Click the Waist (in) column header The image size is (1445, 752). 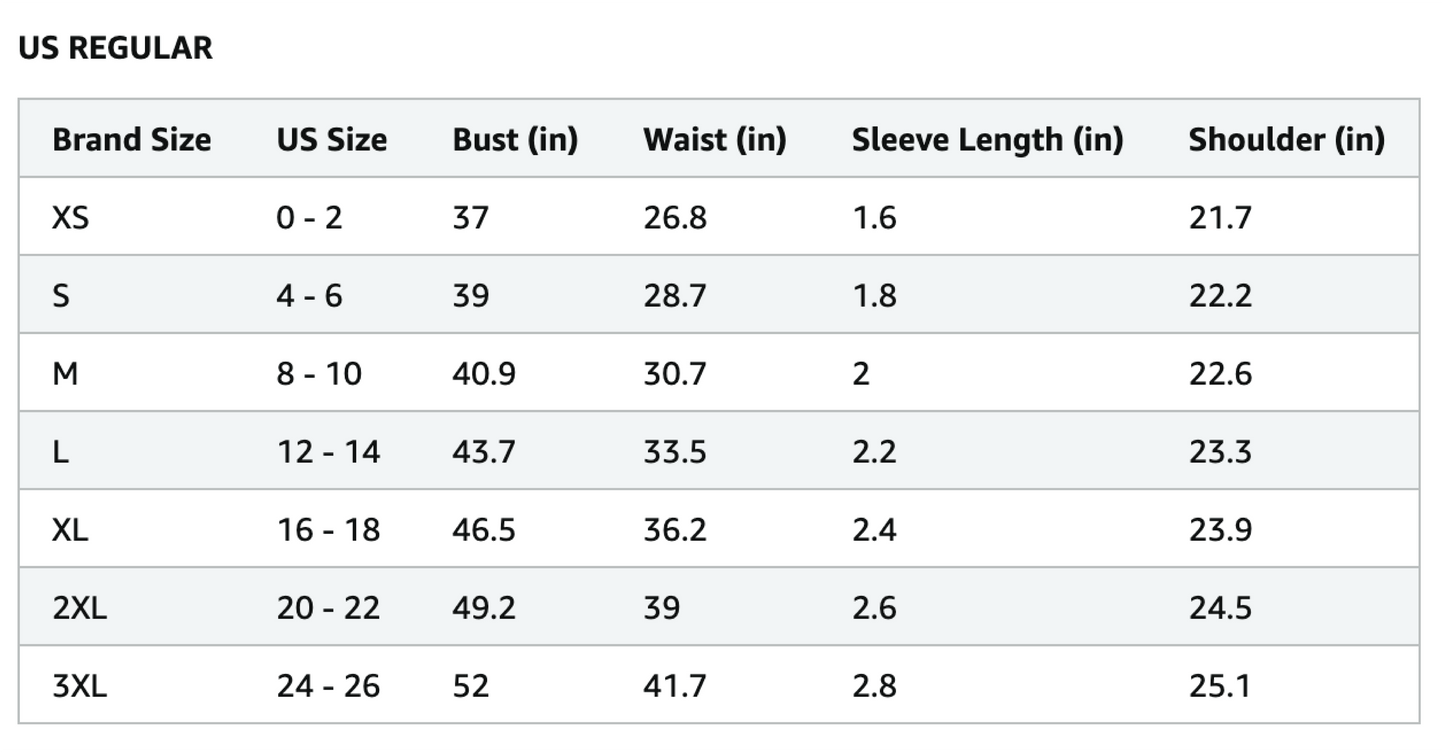coord(714,139)
